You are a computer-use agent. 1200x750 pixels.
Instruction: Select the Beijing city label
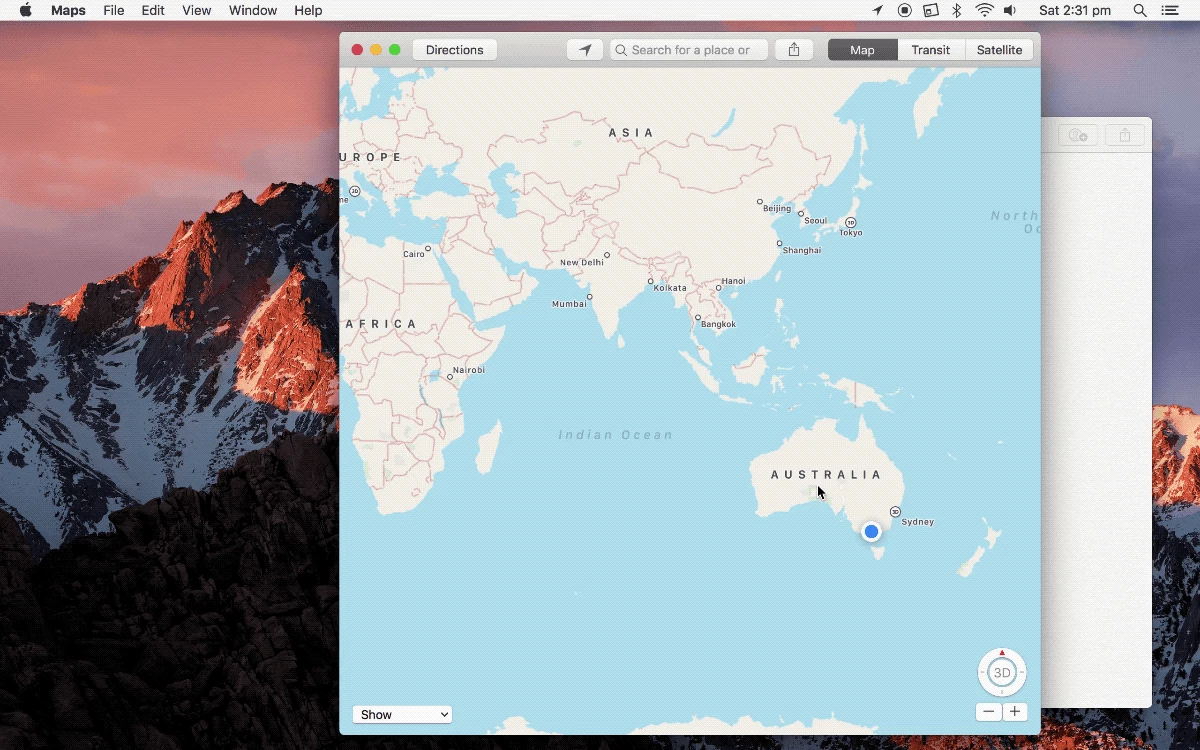click(777, 208)
